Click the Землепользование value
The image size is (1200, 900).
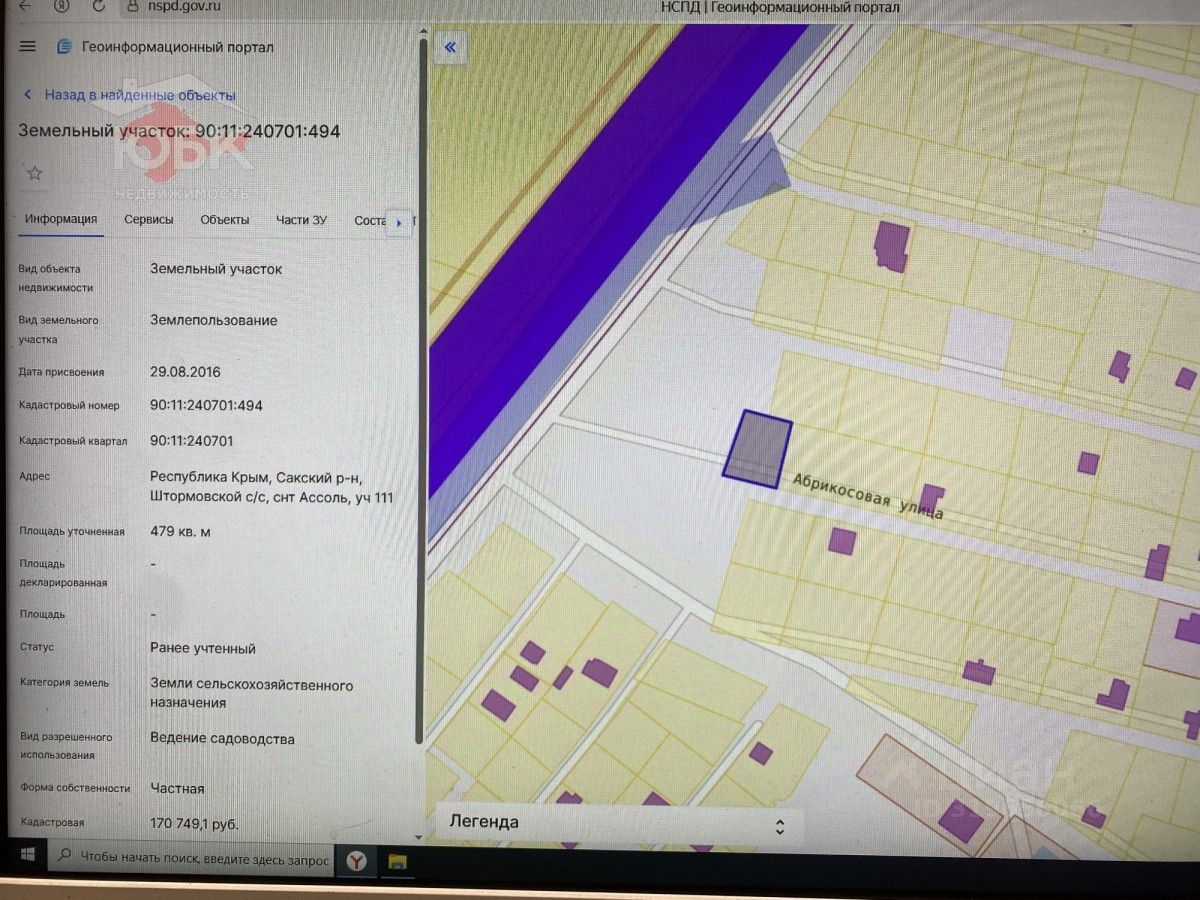(213, 320)
